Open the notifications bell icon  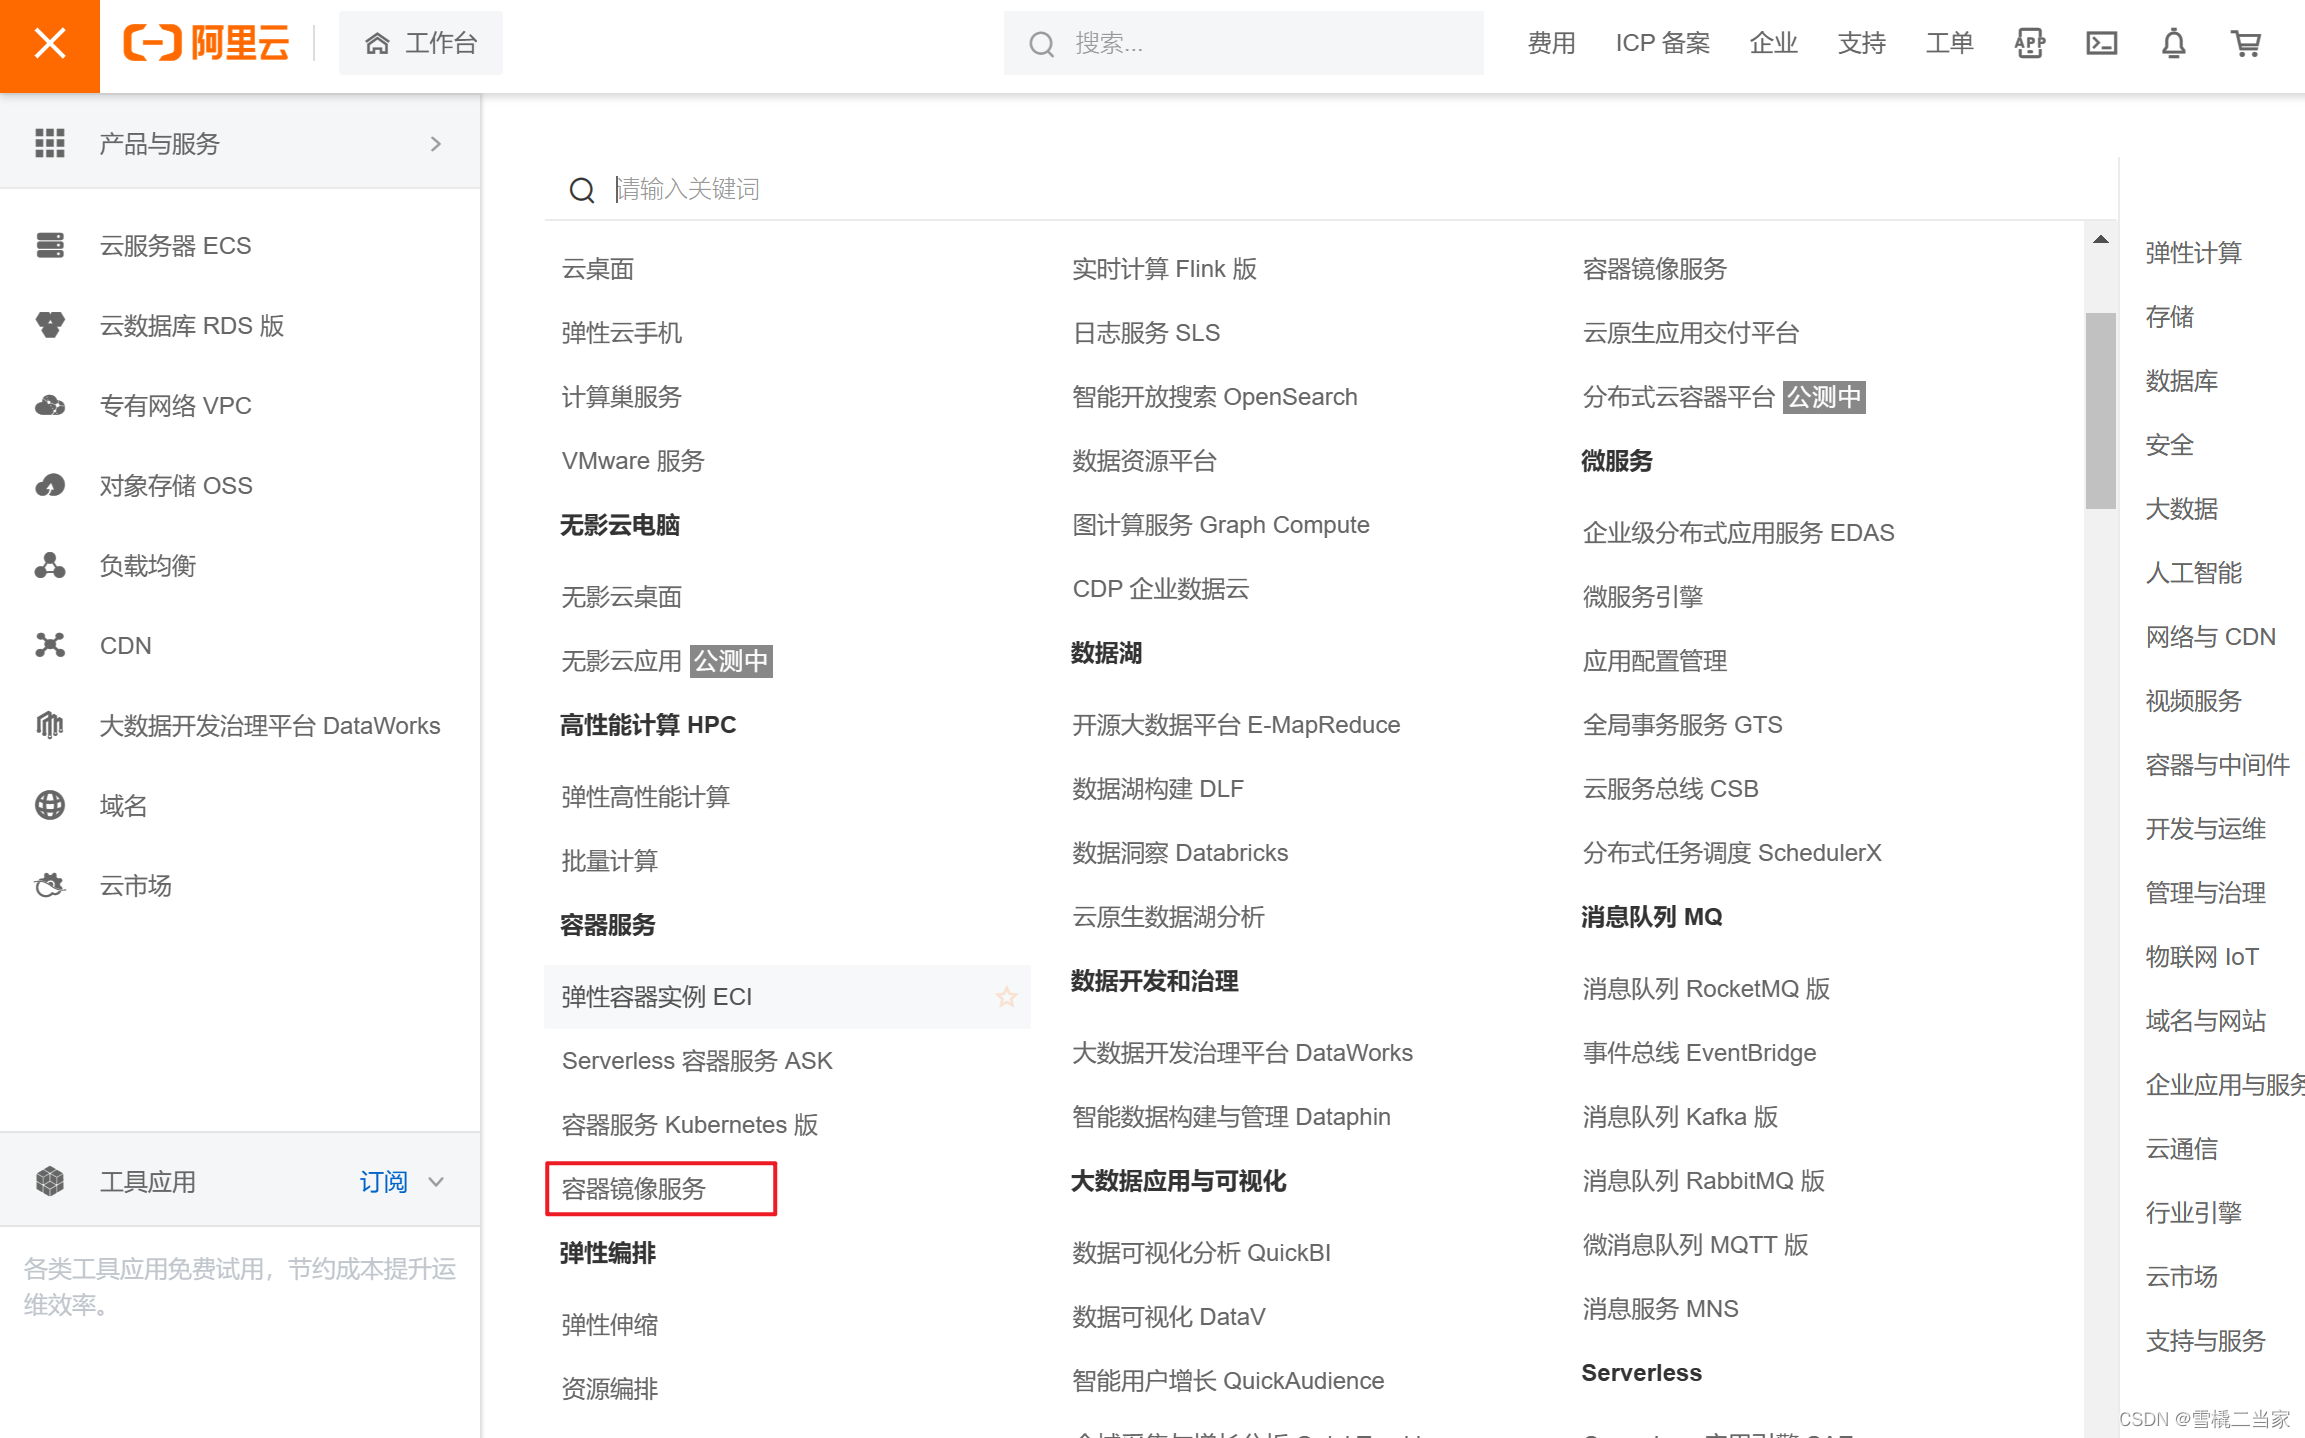pyautogui.click(x=2173, y=43)
